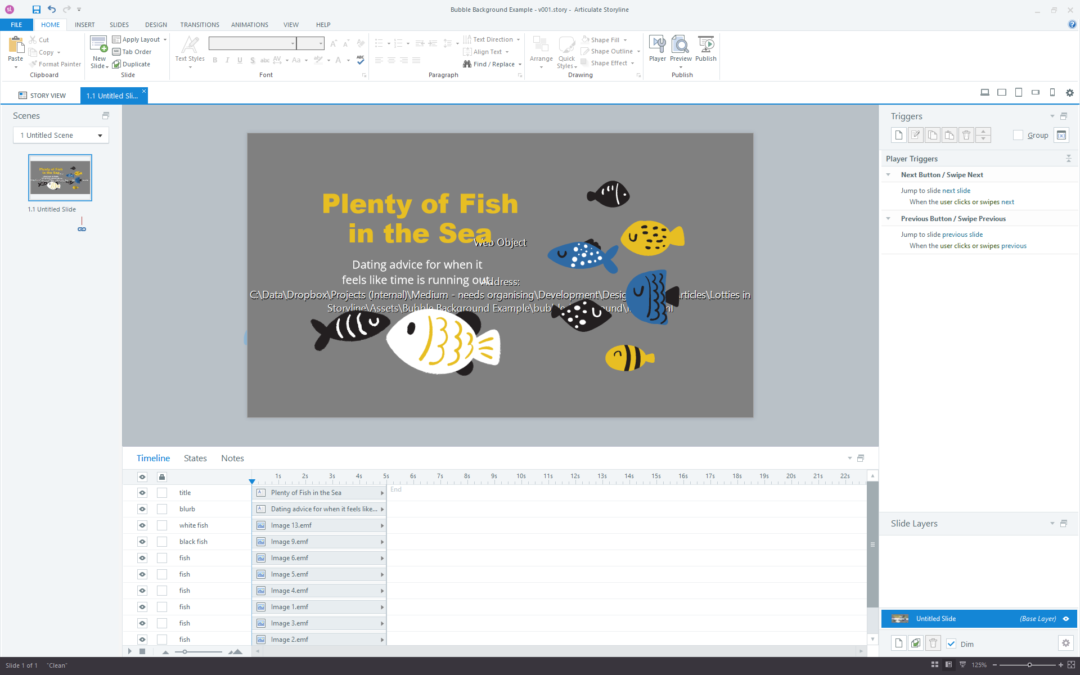Create a new trigger in Triggers panel
This screenshot has width=1080, height=675.
[x=898, y=135]
